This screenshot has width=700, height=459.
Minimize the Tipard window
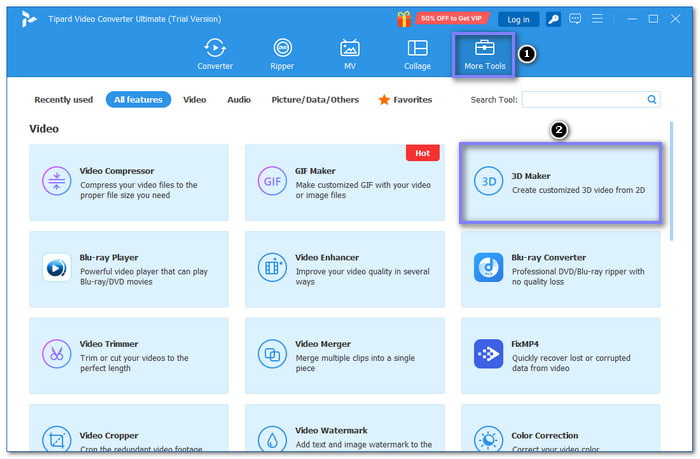632,19
